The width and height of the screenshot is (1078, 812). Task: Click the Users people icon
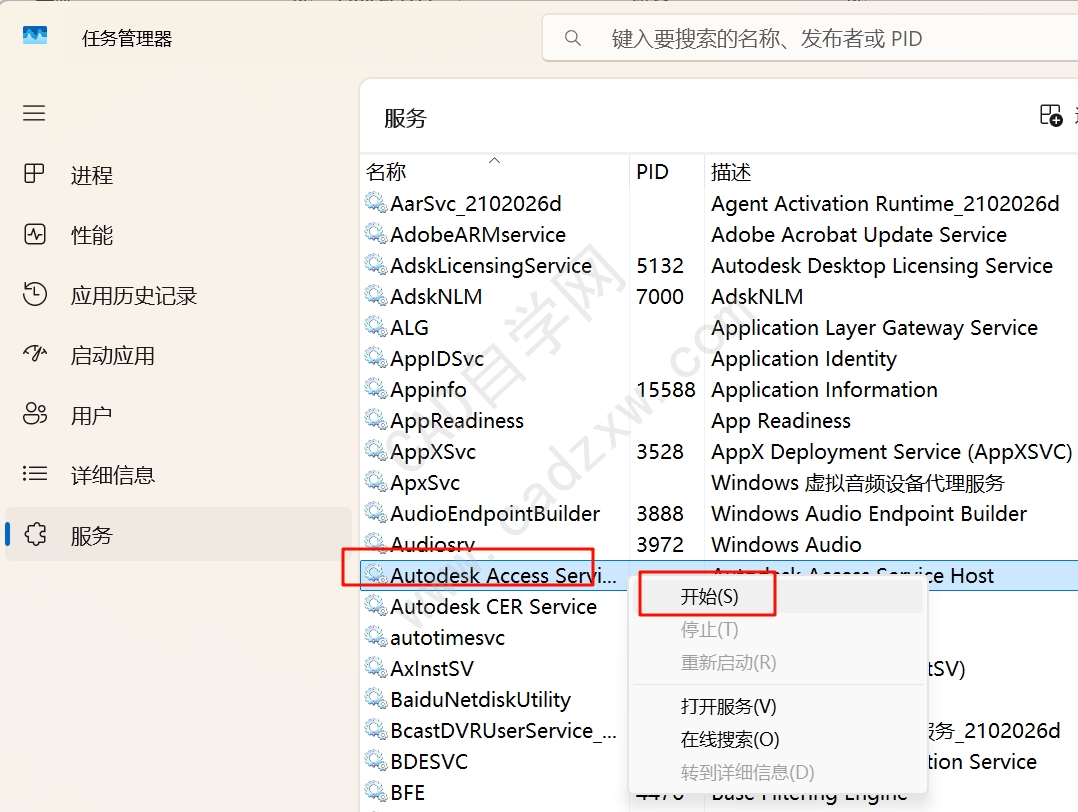tap(34, 414)
